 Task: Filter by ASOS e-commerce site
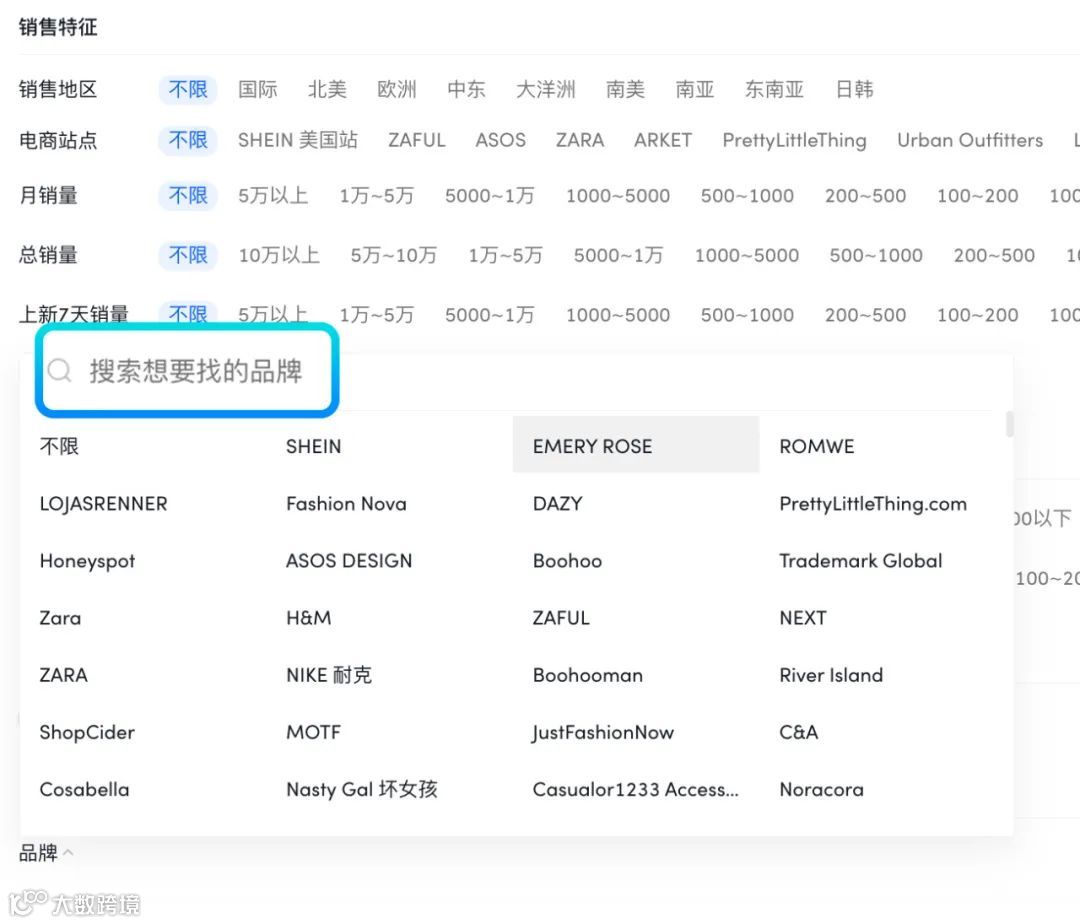click(x=501, y=140)
